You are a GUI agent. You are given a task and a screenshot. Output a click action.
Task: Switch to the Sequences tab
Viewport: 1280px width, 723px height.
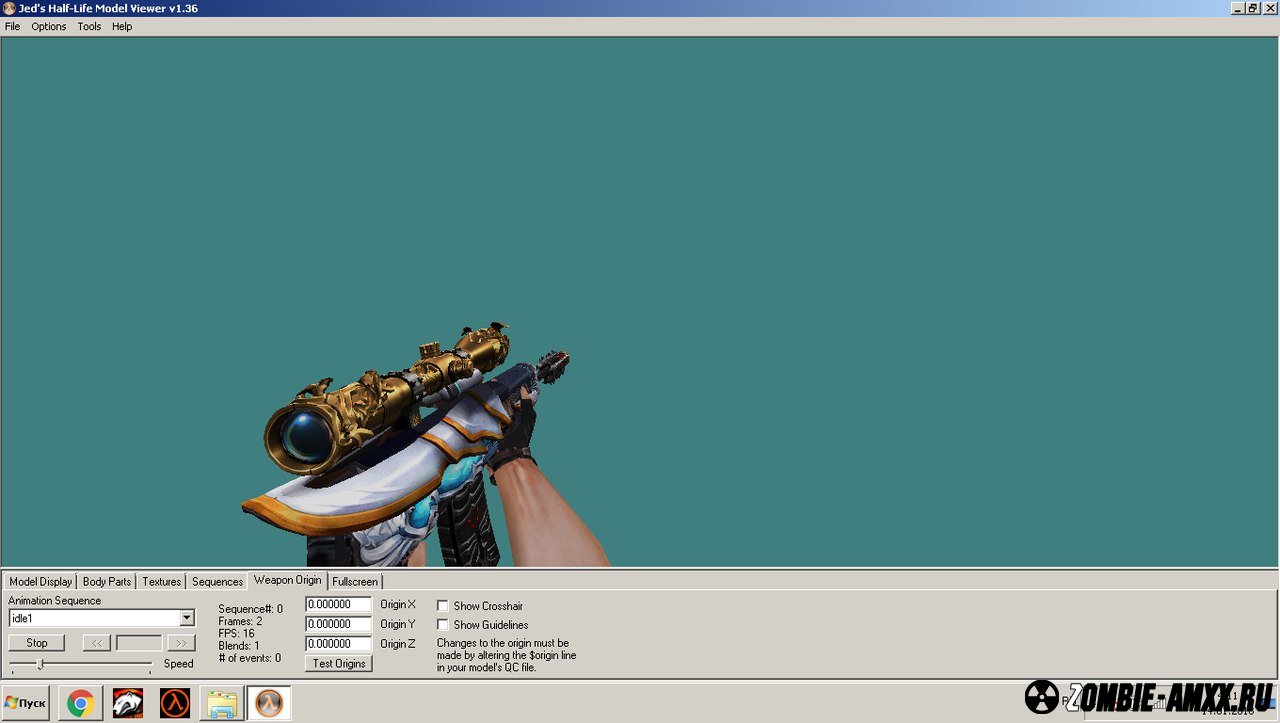click(217, 581)
